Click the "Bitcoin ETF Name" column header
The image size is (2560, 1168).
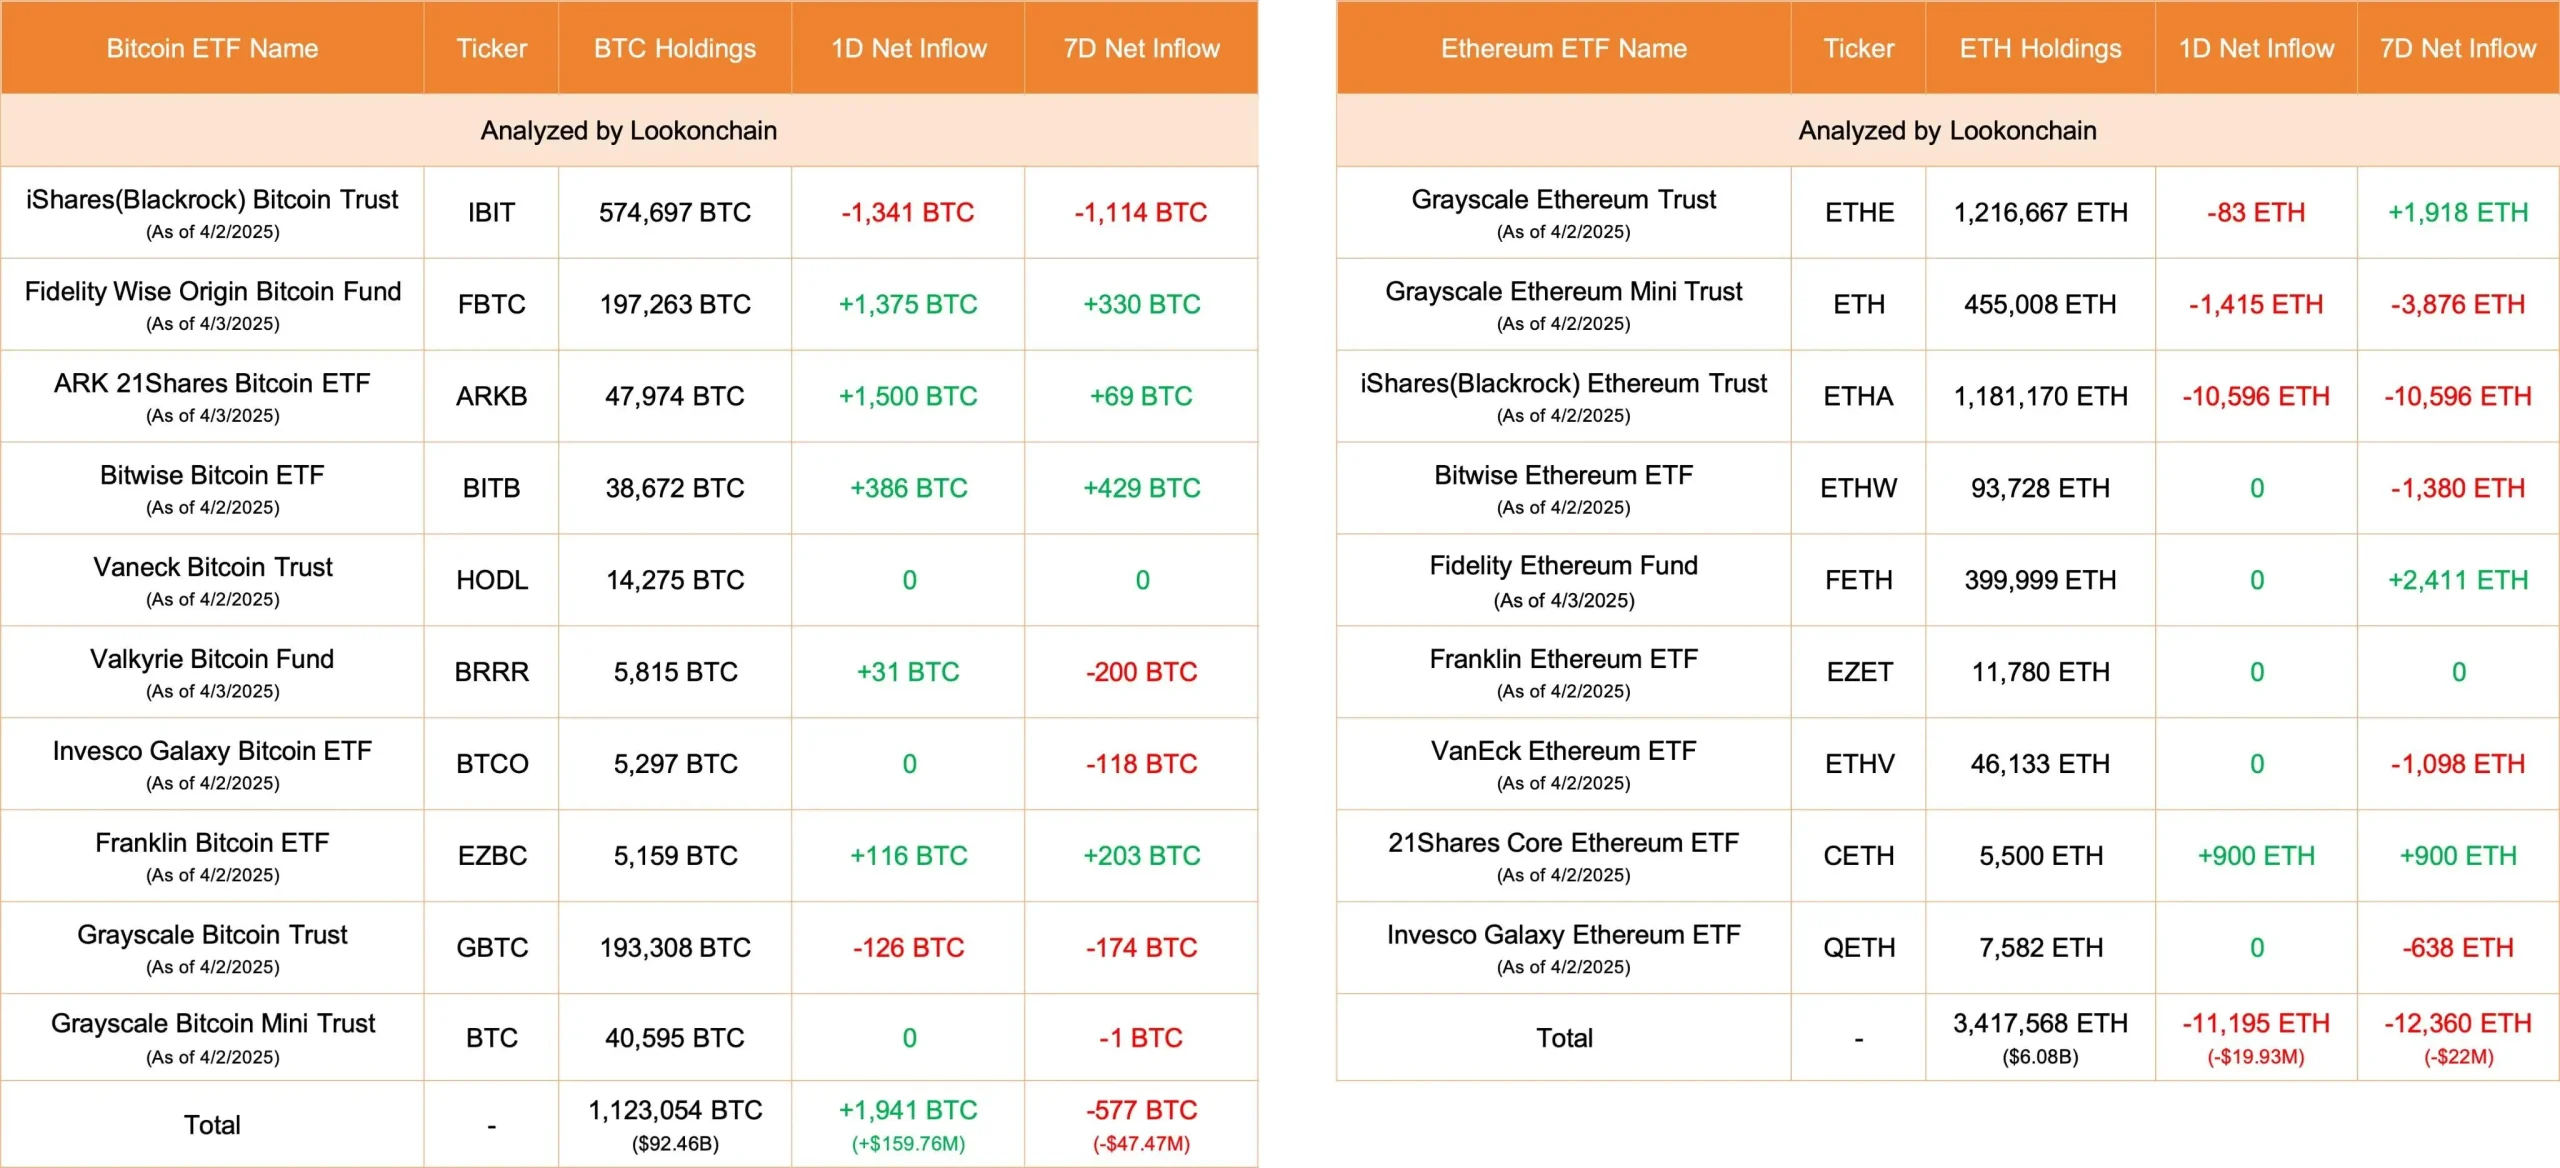[x=212, y=48]
